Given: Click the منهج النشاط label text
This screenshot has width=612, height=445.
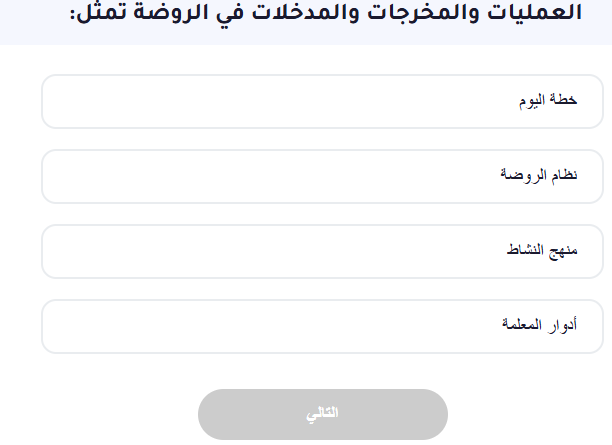Looking at the screenshot, I should [543, 251].
